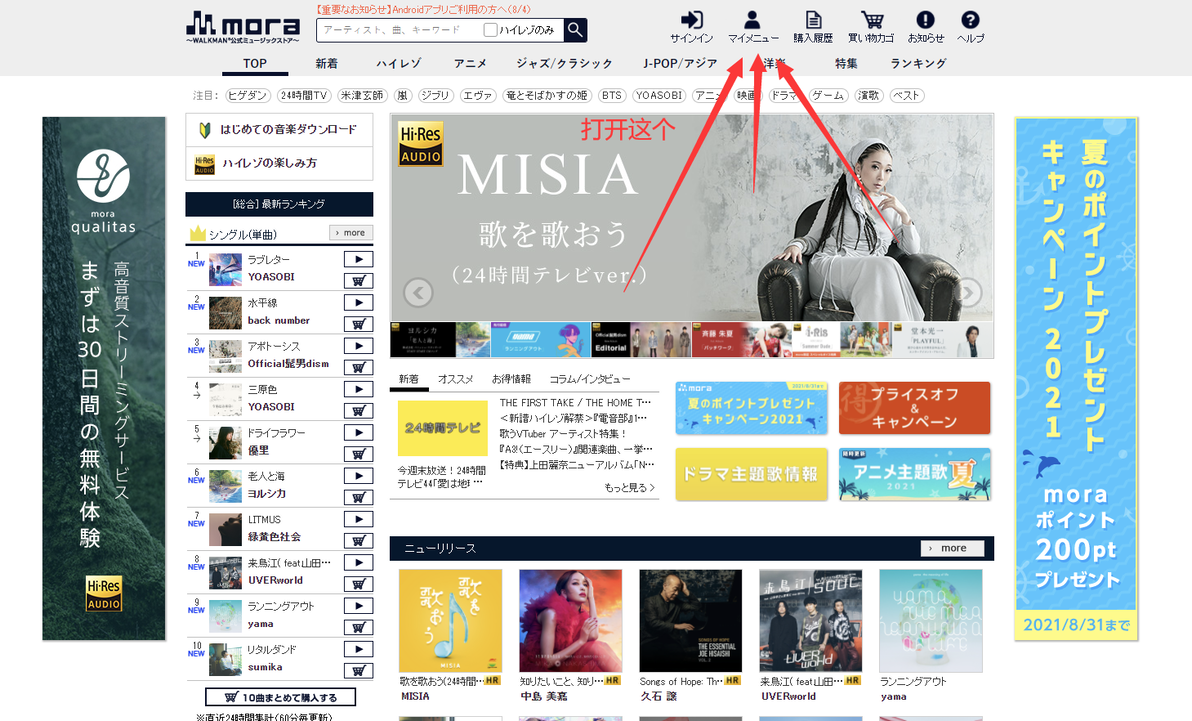Open 購入履歴 purchase history icon
The width and height of the screenshot is (1192, 721).
tap(813, 27)
